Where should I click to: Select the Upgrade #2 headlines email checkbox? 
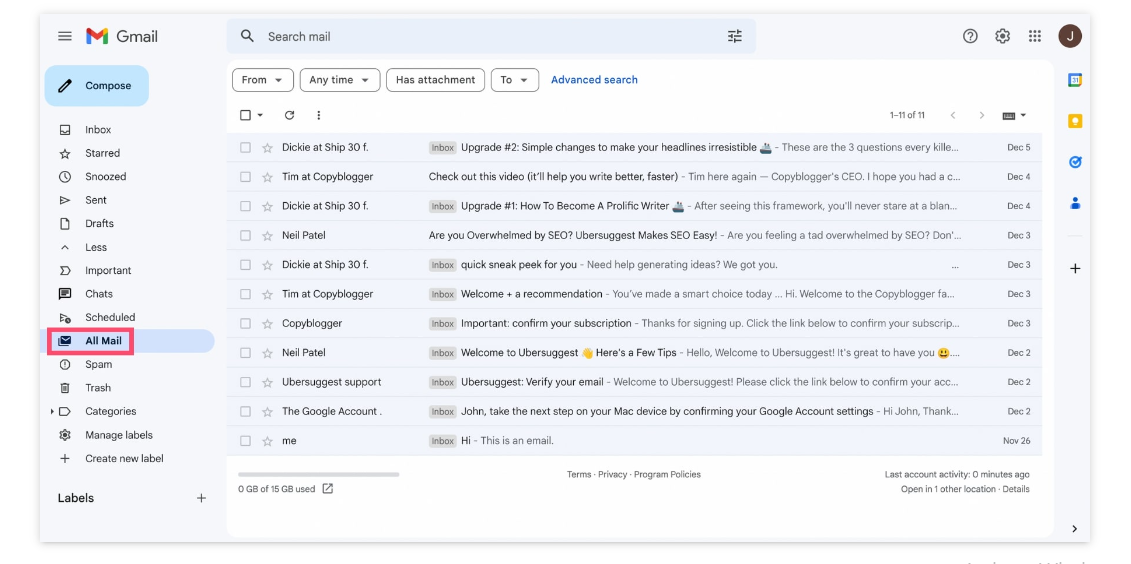pos(245,147)
